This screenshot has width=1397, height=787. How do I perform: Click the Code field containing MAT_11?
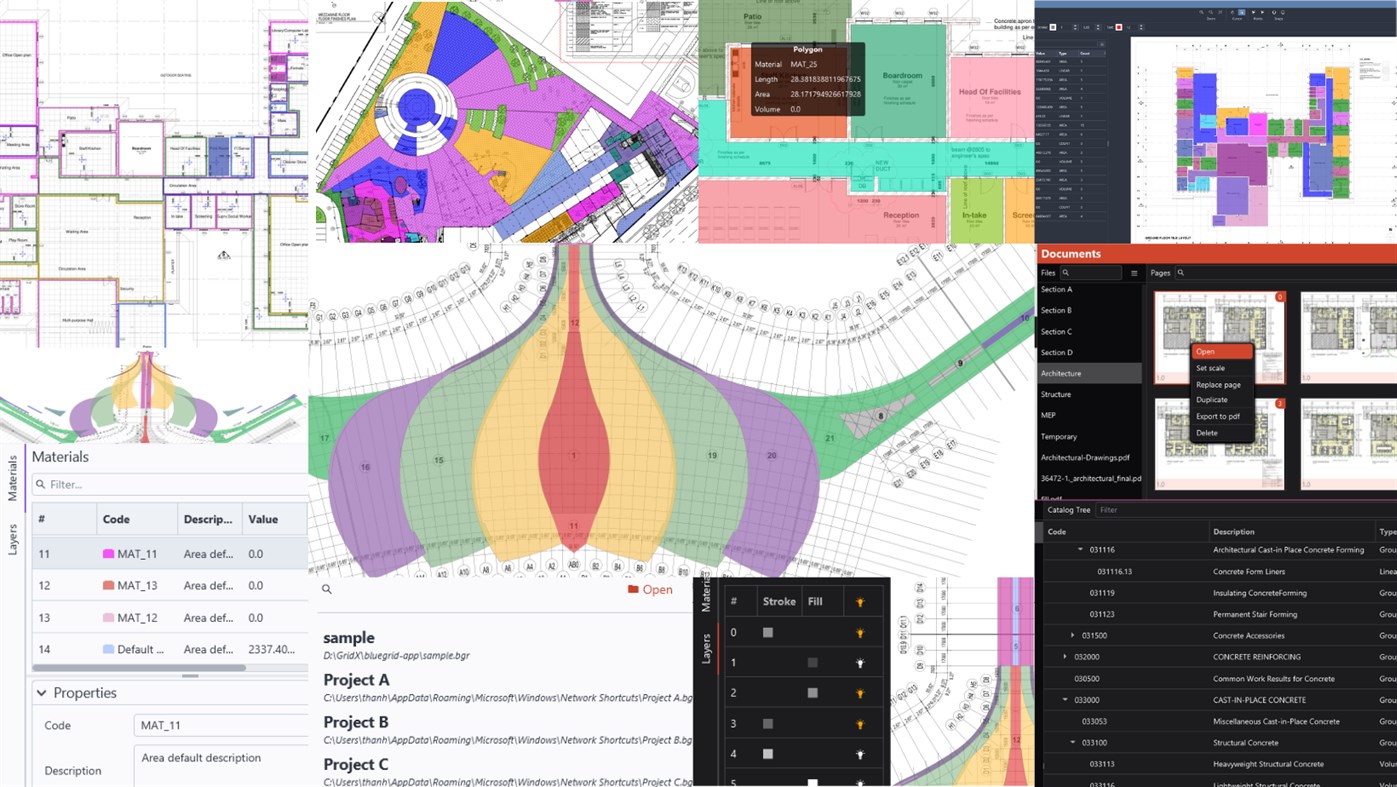coord(221,725)
